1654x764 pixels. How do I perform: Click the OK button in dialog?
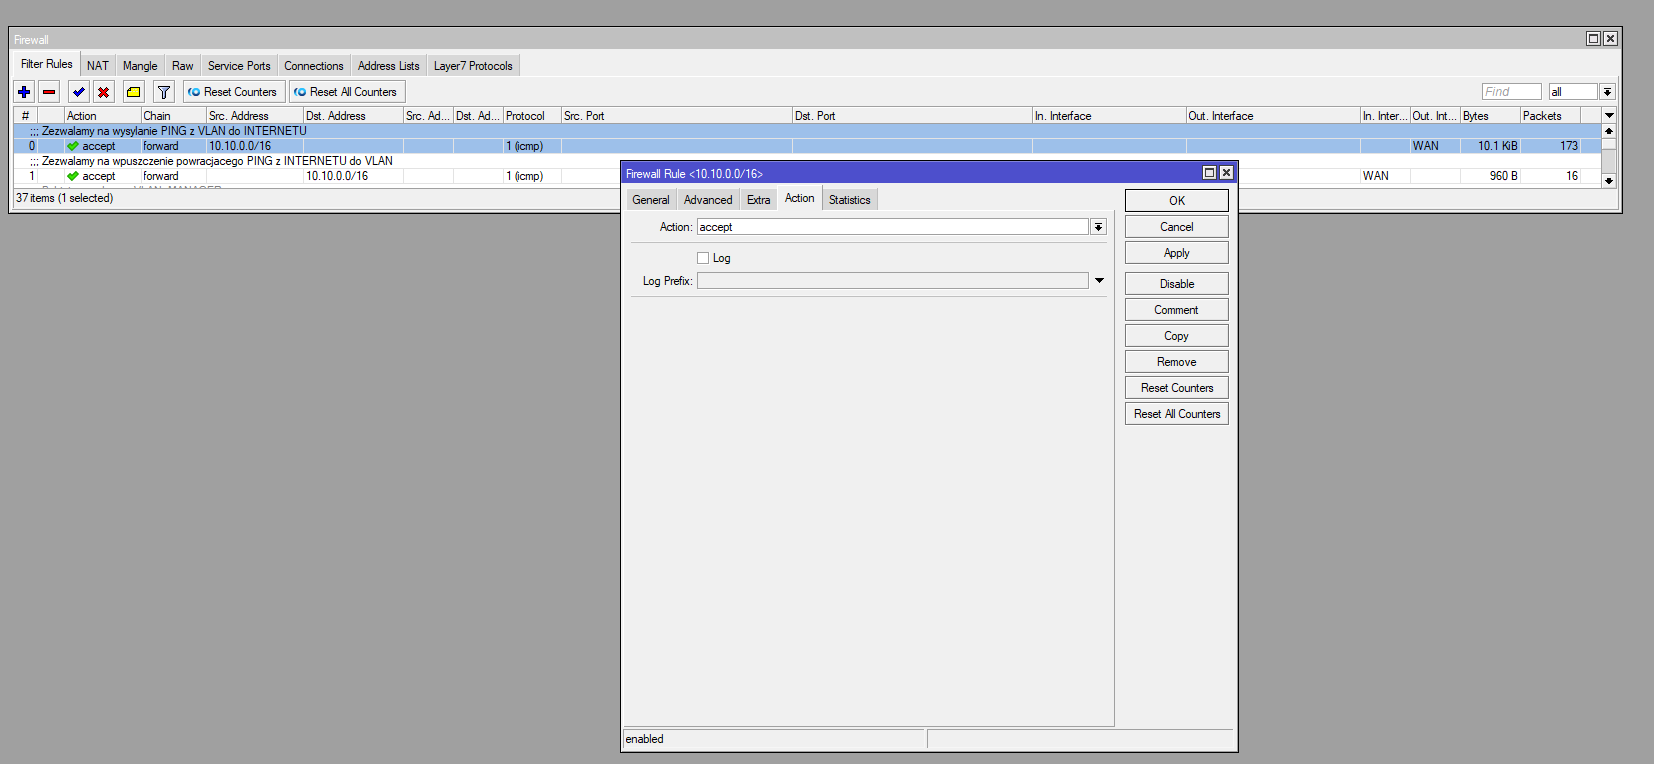(1176, 201)
